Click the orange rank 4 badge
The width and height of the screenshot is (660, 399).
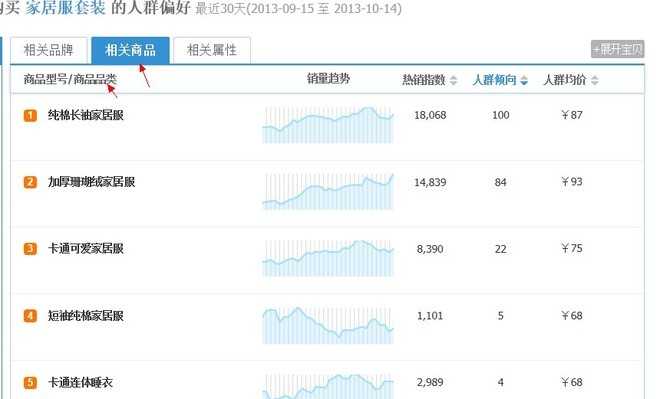click(x=30, y=316)
